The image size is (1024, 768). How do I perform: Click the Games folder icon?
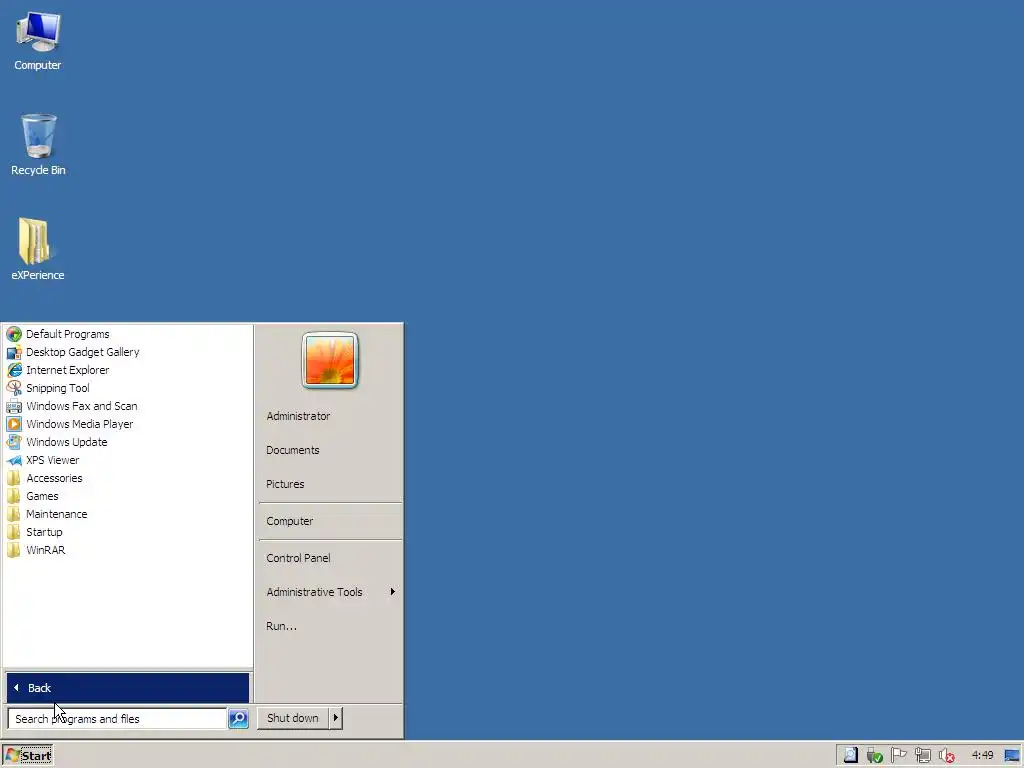click(x=14, y=496)
